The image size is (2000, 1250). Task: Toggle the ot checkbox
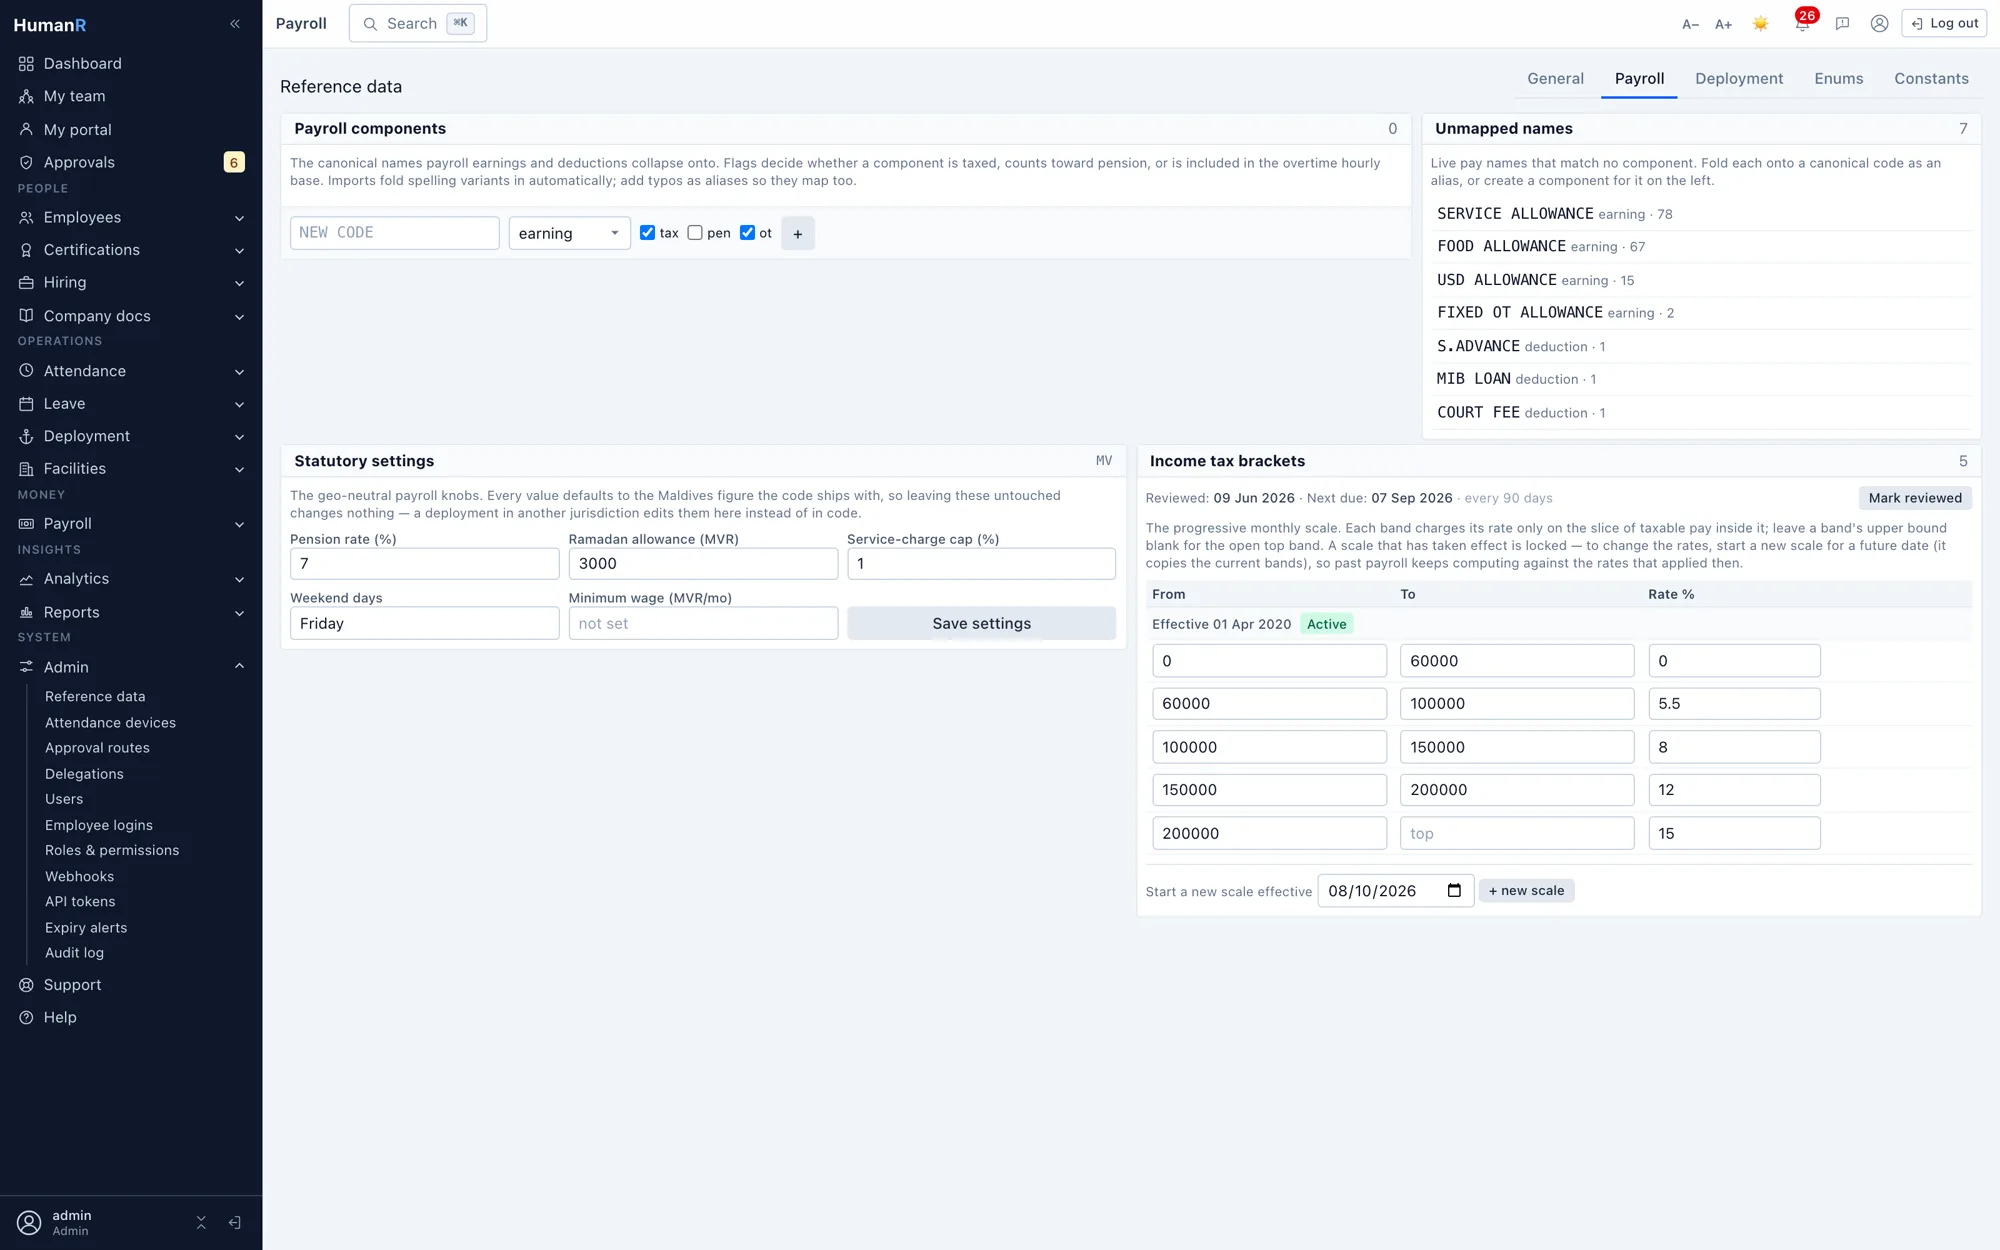(x=747, y=233)
